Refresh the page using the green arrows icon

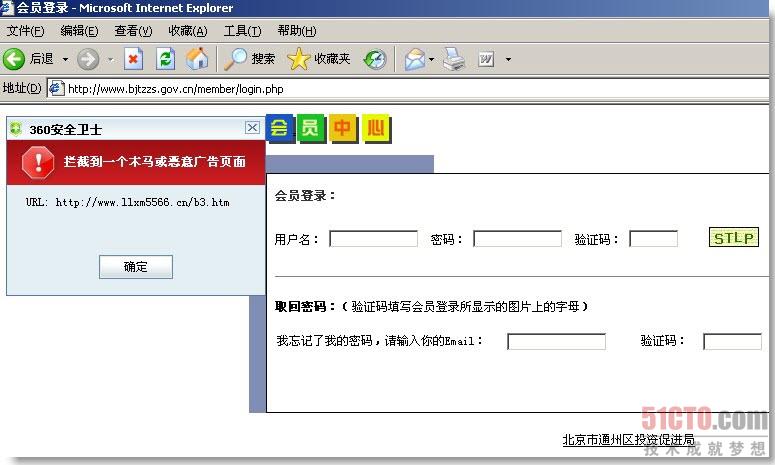(165, 59)
